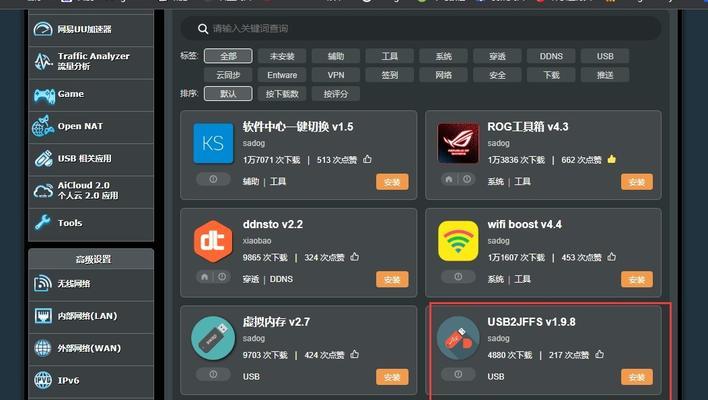The image size is (708, 400).
Task: Click the search magnifier icon
Action: tap(203, 29)
